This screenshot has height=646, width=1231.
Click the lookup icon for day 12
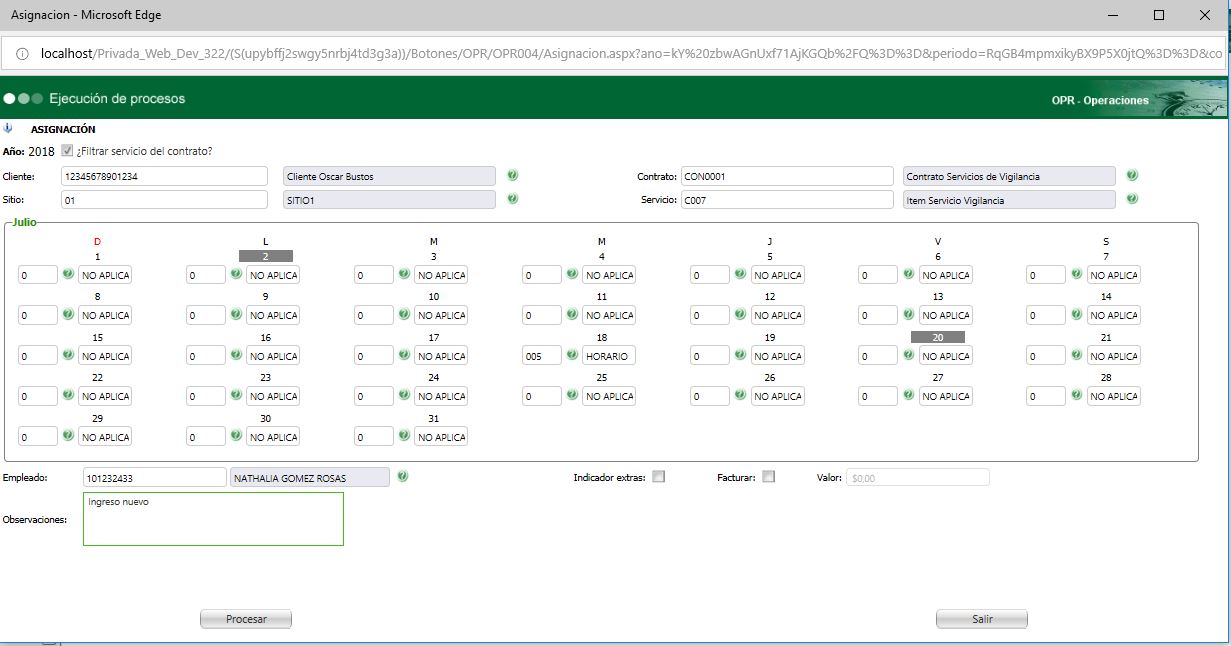[741, 314]
